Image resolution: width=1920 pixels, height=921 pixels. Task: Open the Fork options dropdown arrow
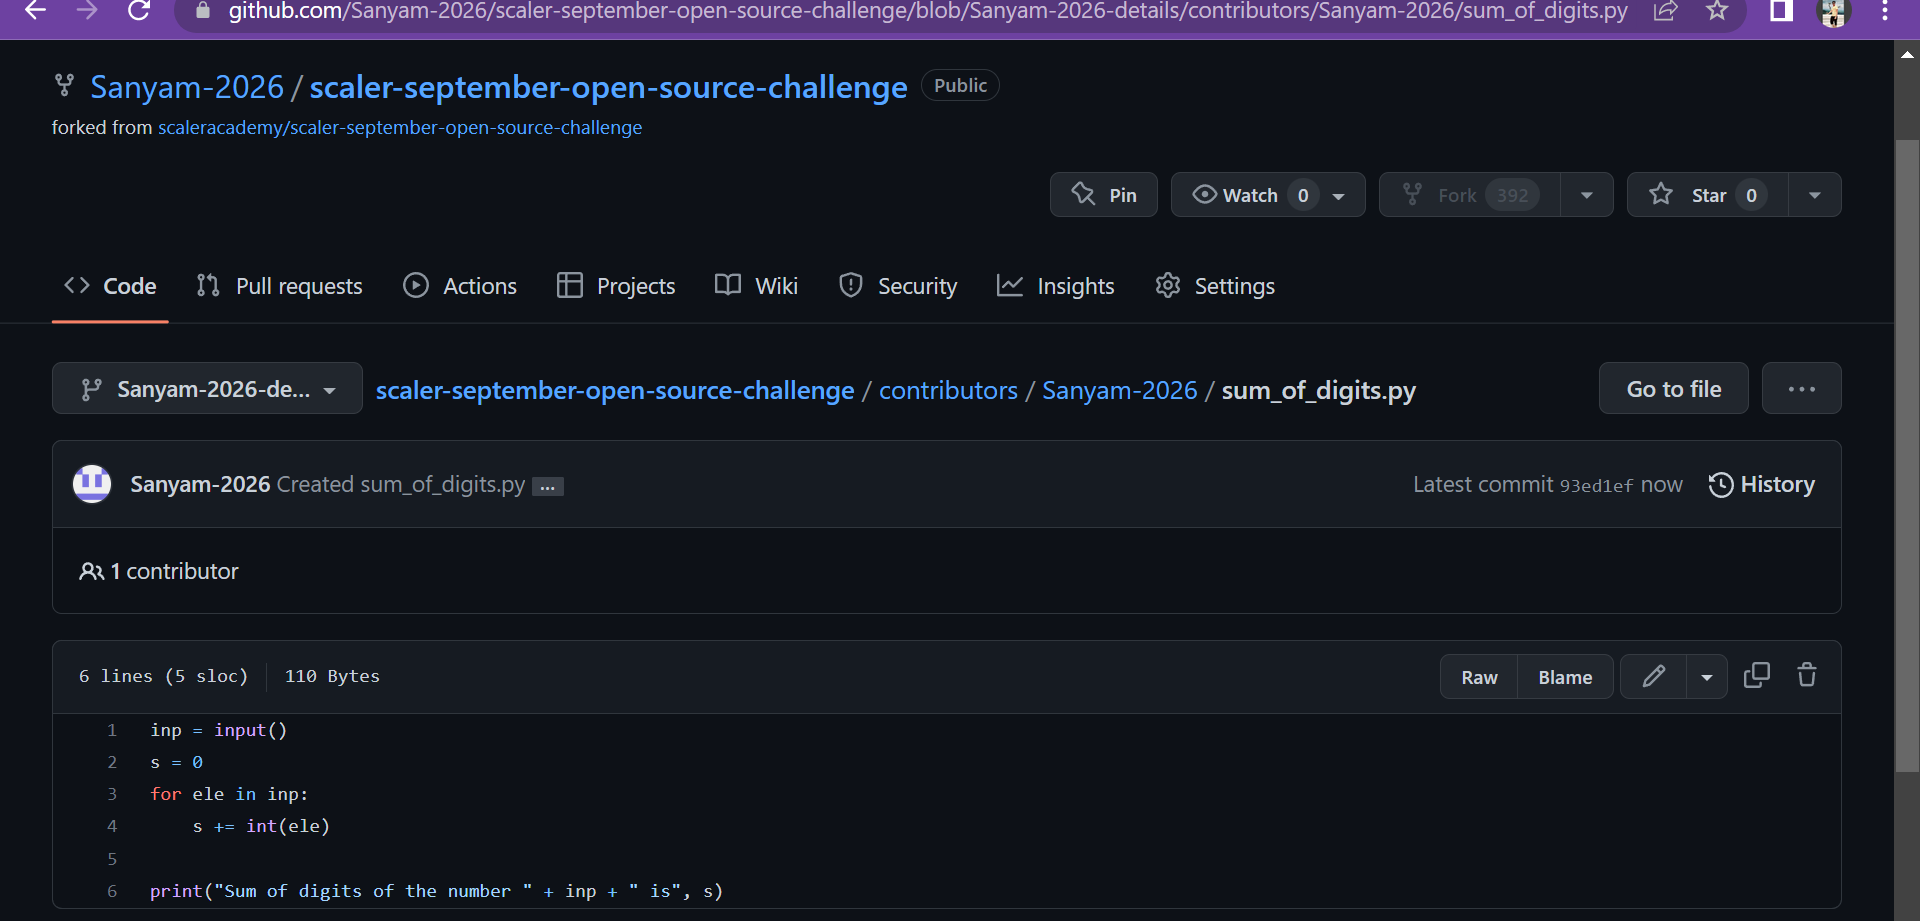pos(1587,194)
